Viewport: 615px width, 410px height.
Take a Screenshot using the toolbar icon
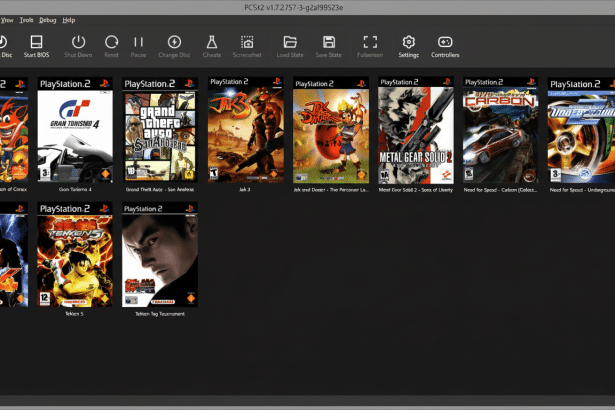coord(247,42)
